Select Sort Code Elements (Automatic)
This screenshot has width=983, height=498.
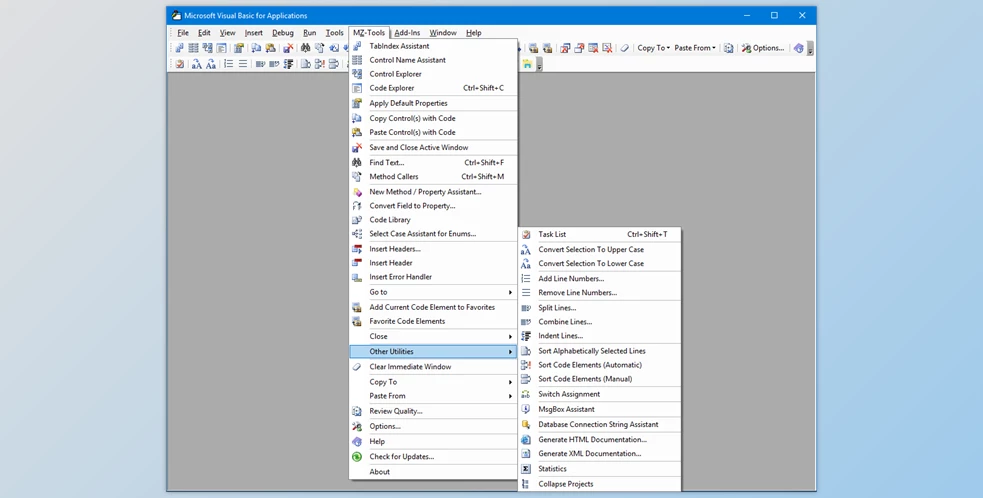pyautogui.click(x=600, y=364)
